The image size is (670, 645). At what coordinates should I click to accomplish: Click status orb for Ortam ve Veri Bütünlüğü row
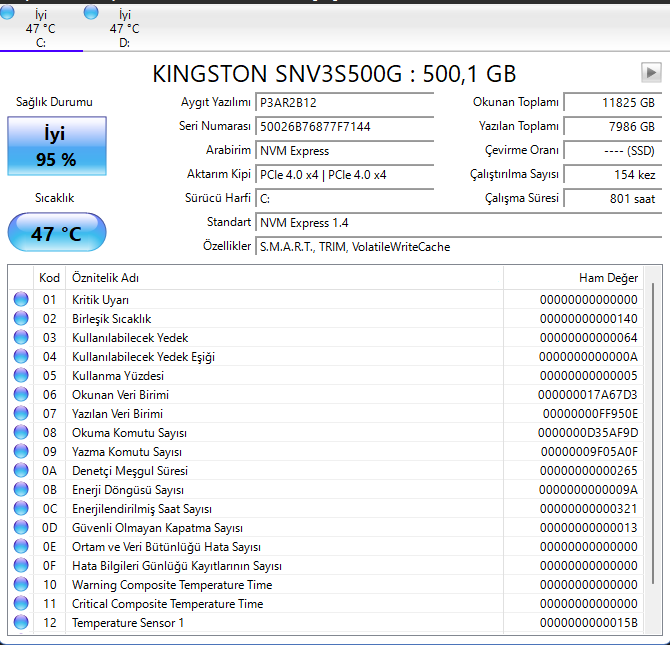(x=21, y=546)
